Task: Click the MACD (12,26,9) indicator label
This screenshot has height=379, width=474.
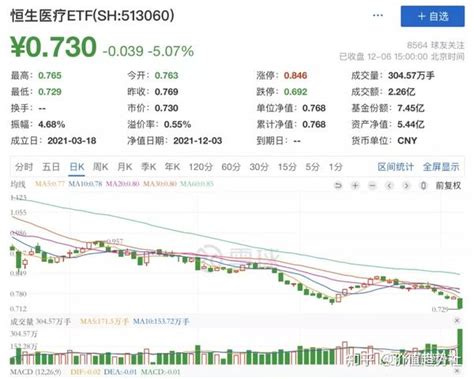Action: (36, 371)
